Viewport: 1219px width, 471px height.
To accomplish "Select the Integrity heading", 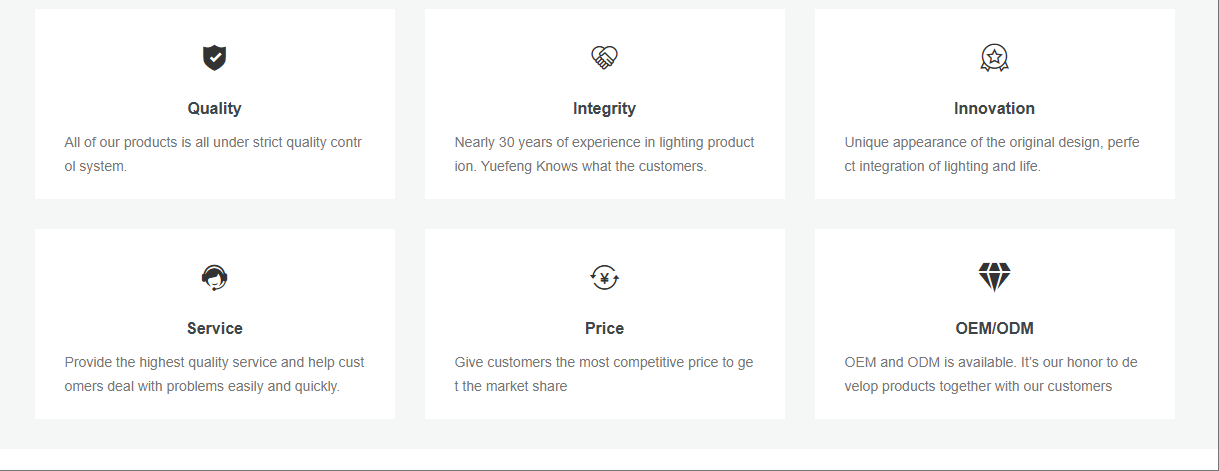I will pos(604,108).
